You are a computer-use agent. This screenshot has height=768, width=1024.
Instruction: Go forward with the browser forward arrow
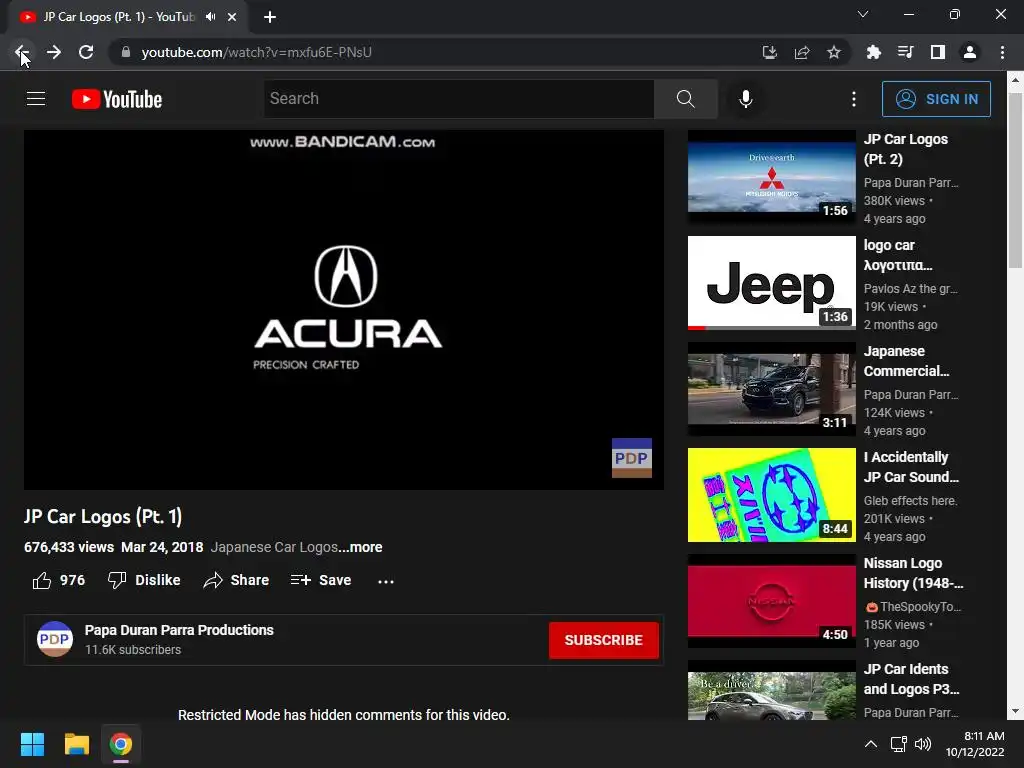[54, 52]
